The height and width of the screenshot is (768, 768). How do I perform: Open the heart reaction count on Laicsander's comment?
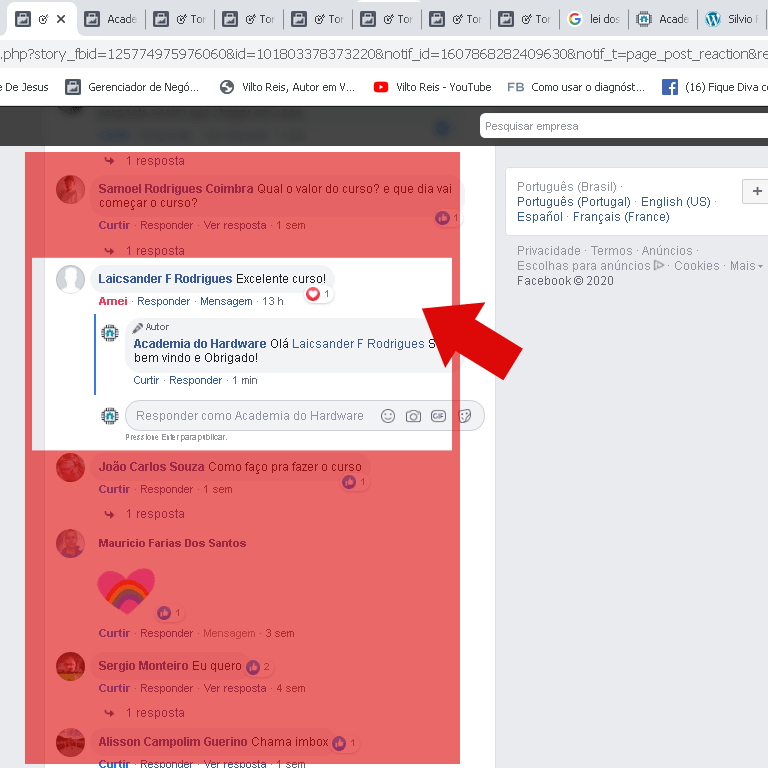tap(319, 294)
